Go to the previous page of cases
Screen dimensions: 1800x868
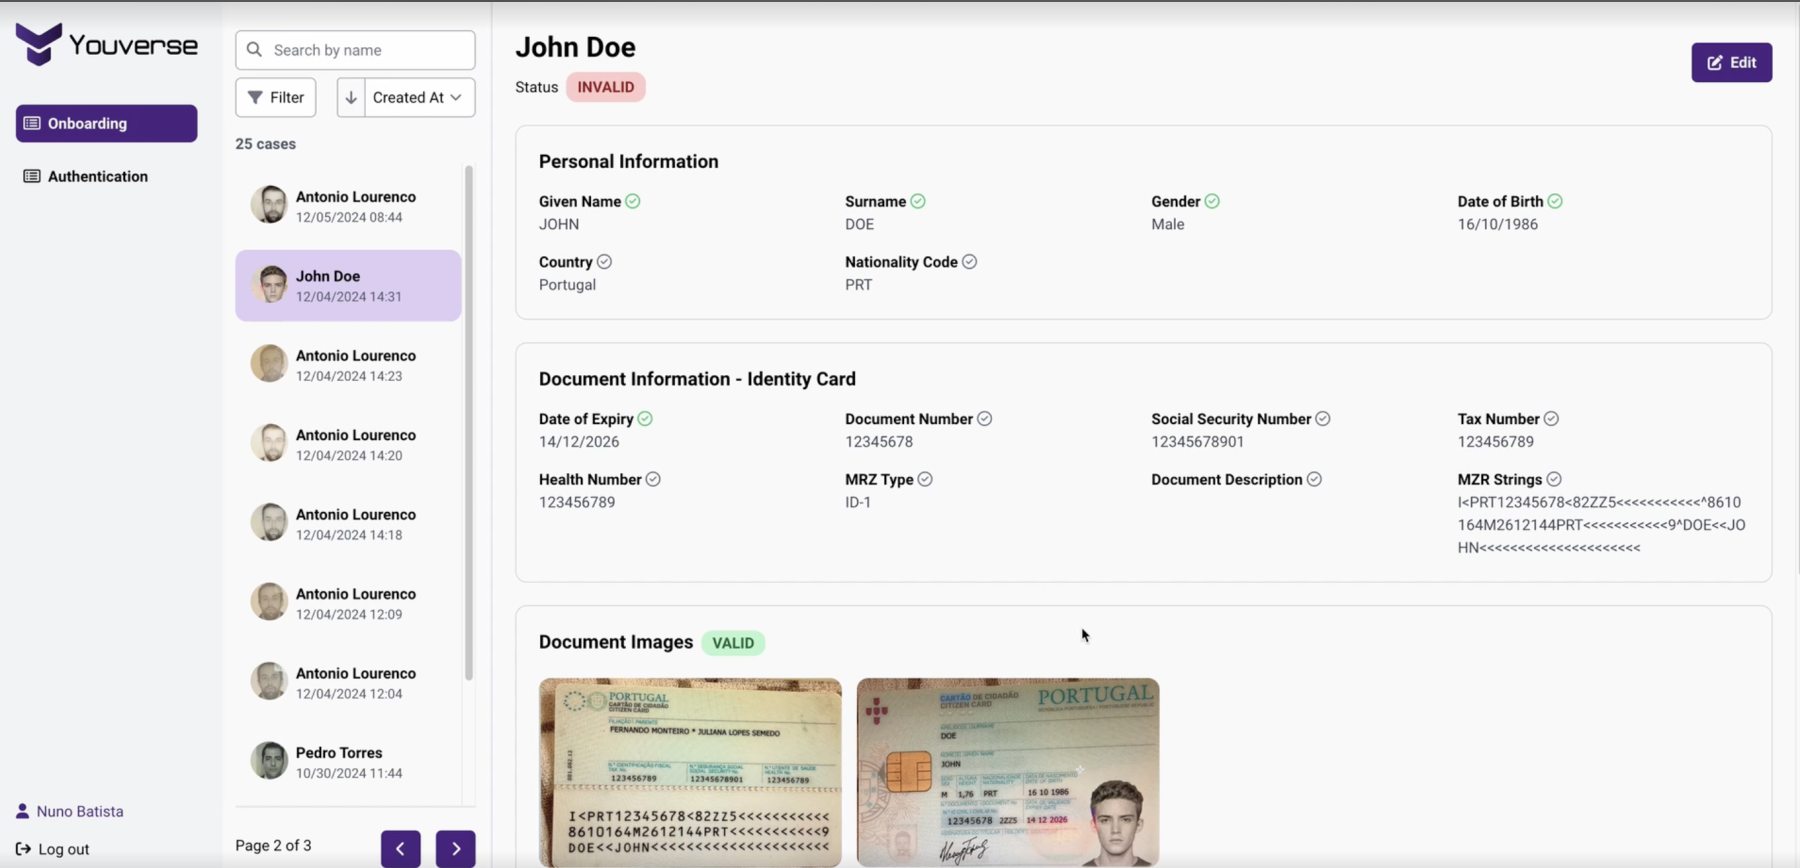click(x=400, y=848)
